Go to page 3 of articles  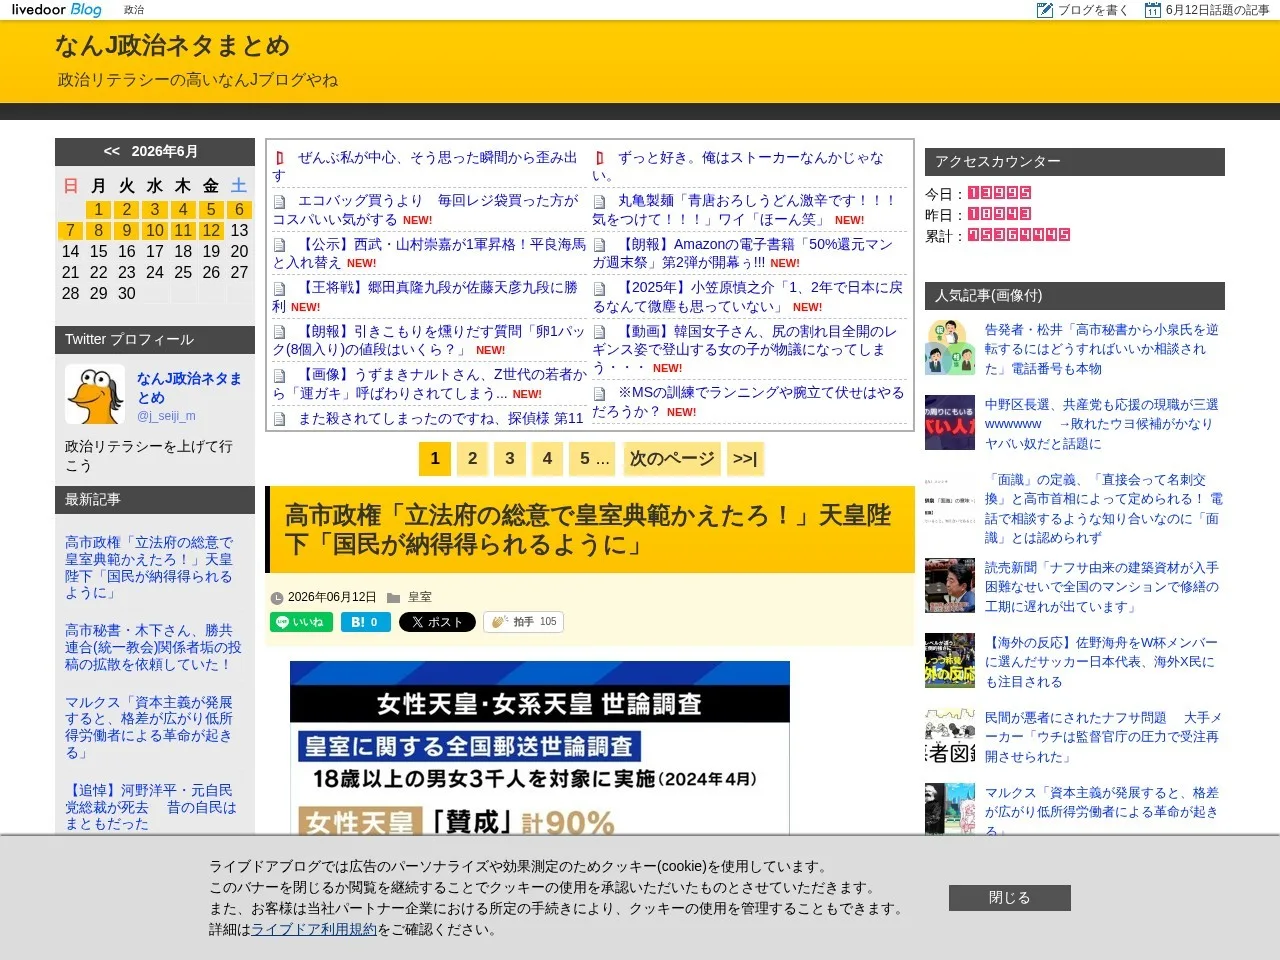(510, 459)
